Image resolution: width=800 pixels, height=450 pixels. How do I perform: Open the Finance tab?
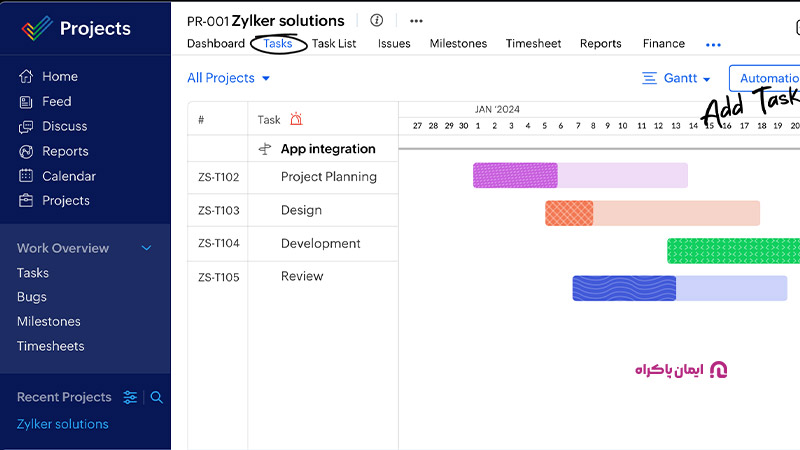[664, 43]
